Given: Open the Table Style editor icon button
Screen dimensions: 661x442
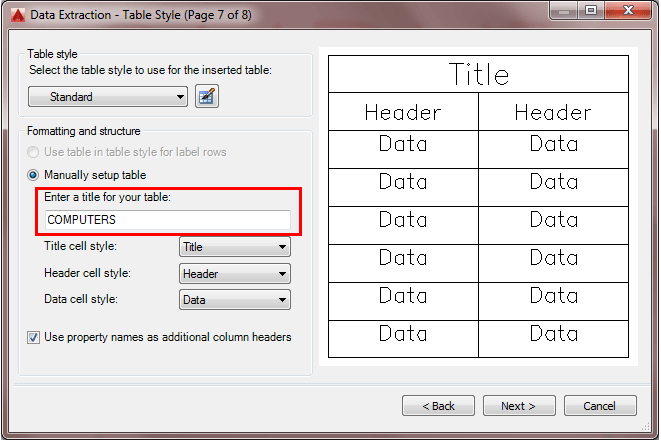Looking at the screenshot, I should point(207,96).
